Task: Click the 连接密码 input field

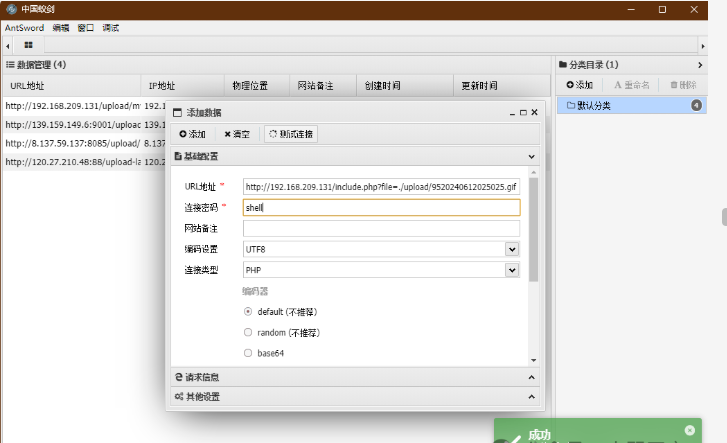Action: point(381,207)
